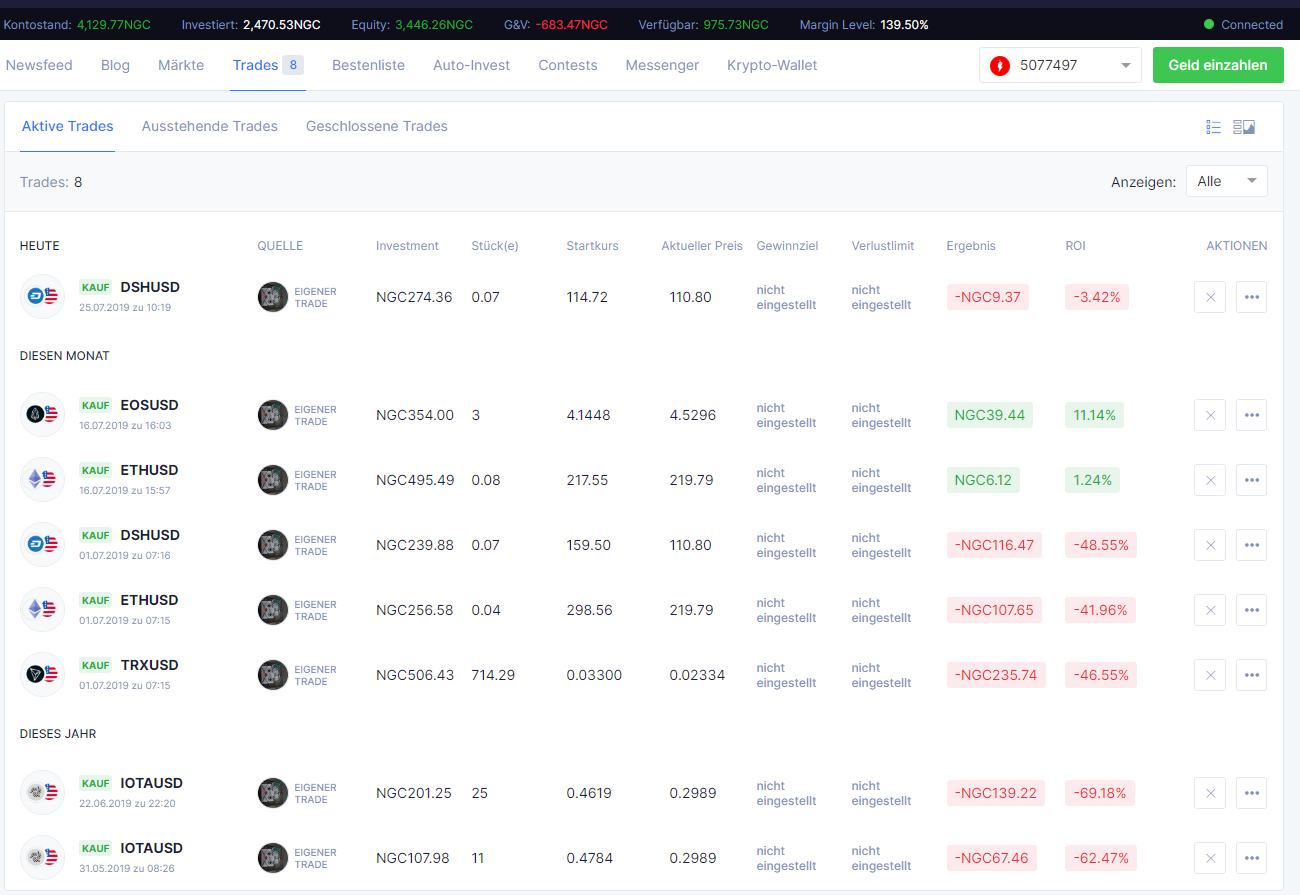Open the Märkte tab

(x=181, y=65)
